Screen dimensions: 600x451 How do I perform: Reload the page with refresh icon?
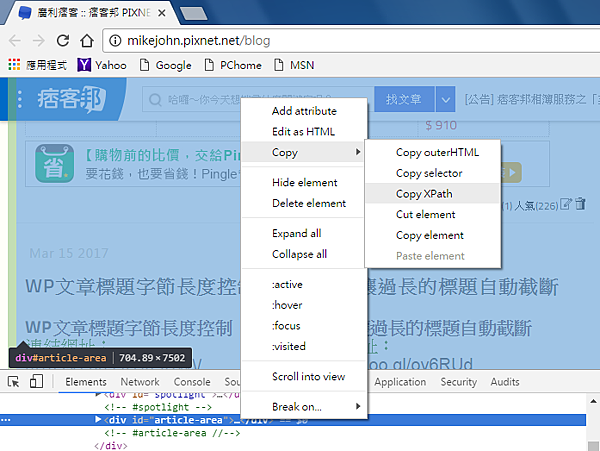[63, 41]
